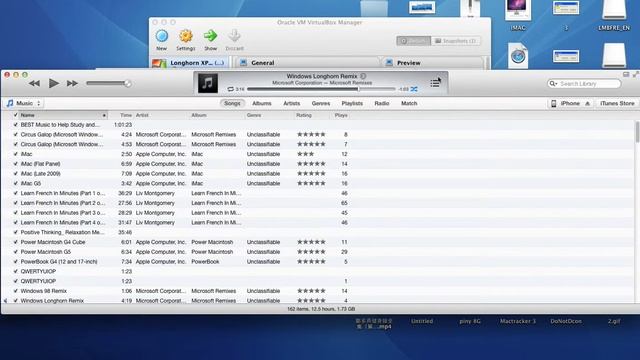Change the star rating of iMac G5
This screenshot has height=360, width=640.
point(311,183)
